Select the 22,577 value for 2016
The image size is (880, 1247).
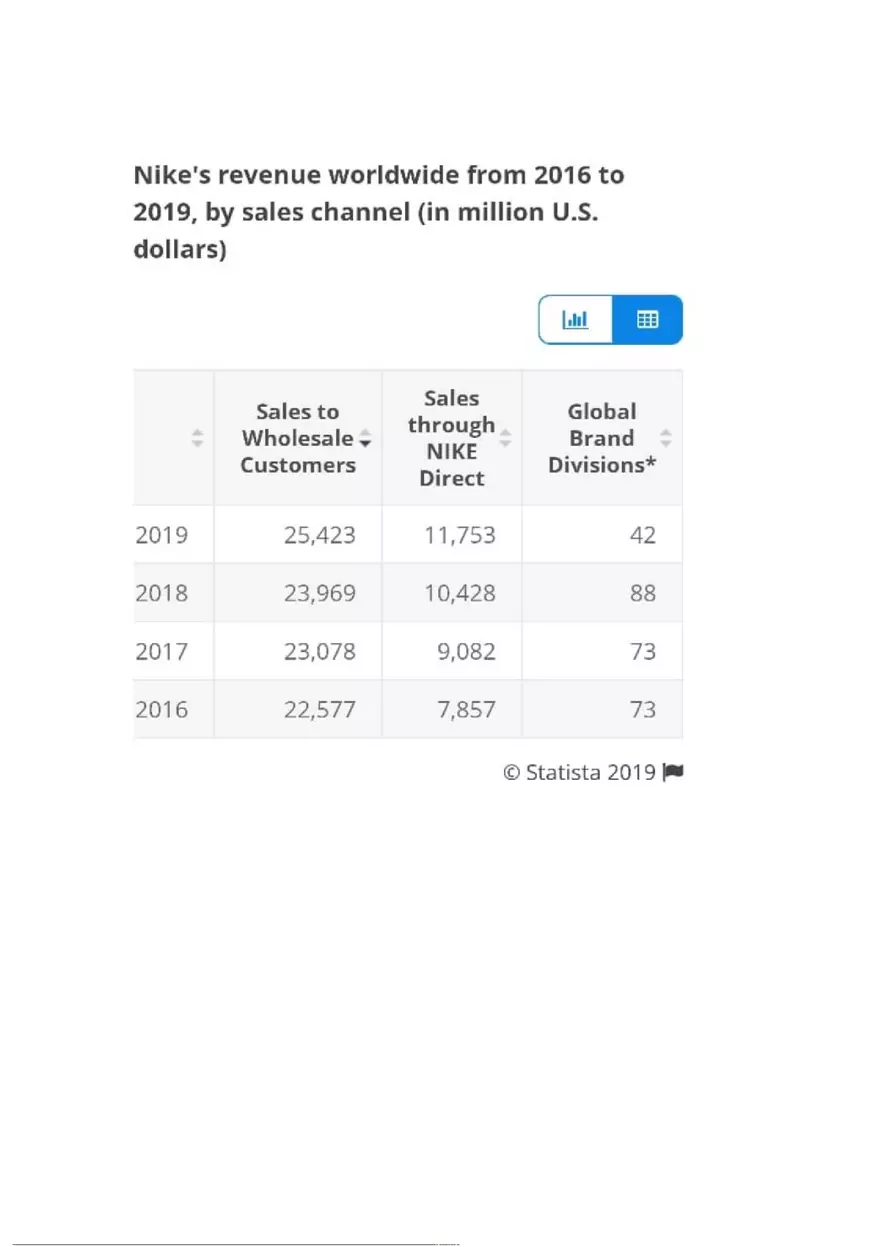pos(322,709)
